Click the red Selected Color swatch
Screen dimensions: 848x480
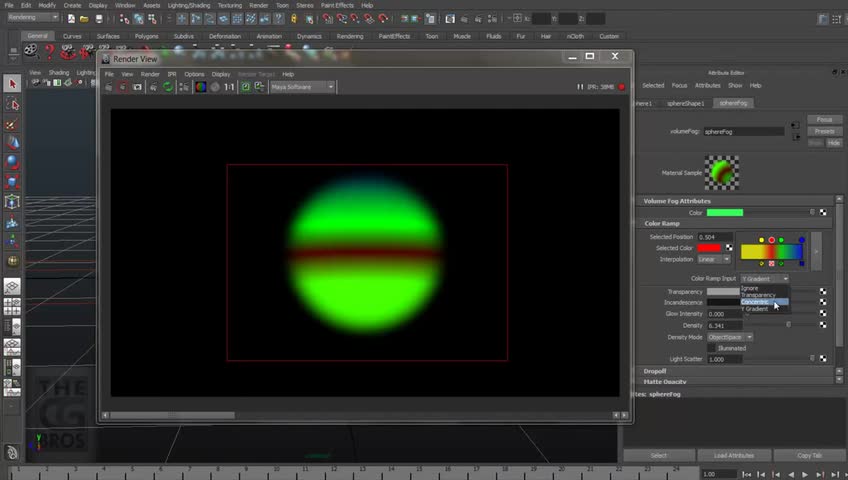[x=709, y=248]
